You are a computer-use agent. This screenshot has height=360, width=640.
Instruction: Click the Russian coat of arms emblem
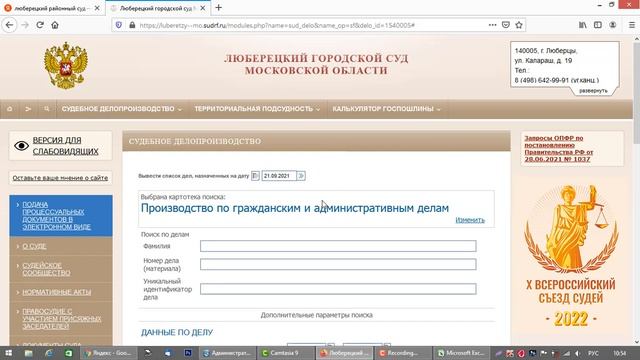click(x=66, y=65)
